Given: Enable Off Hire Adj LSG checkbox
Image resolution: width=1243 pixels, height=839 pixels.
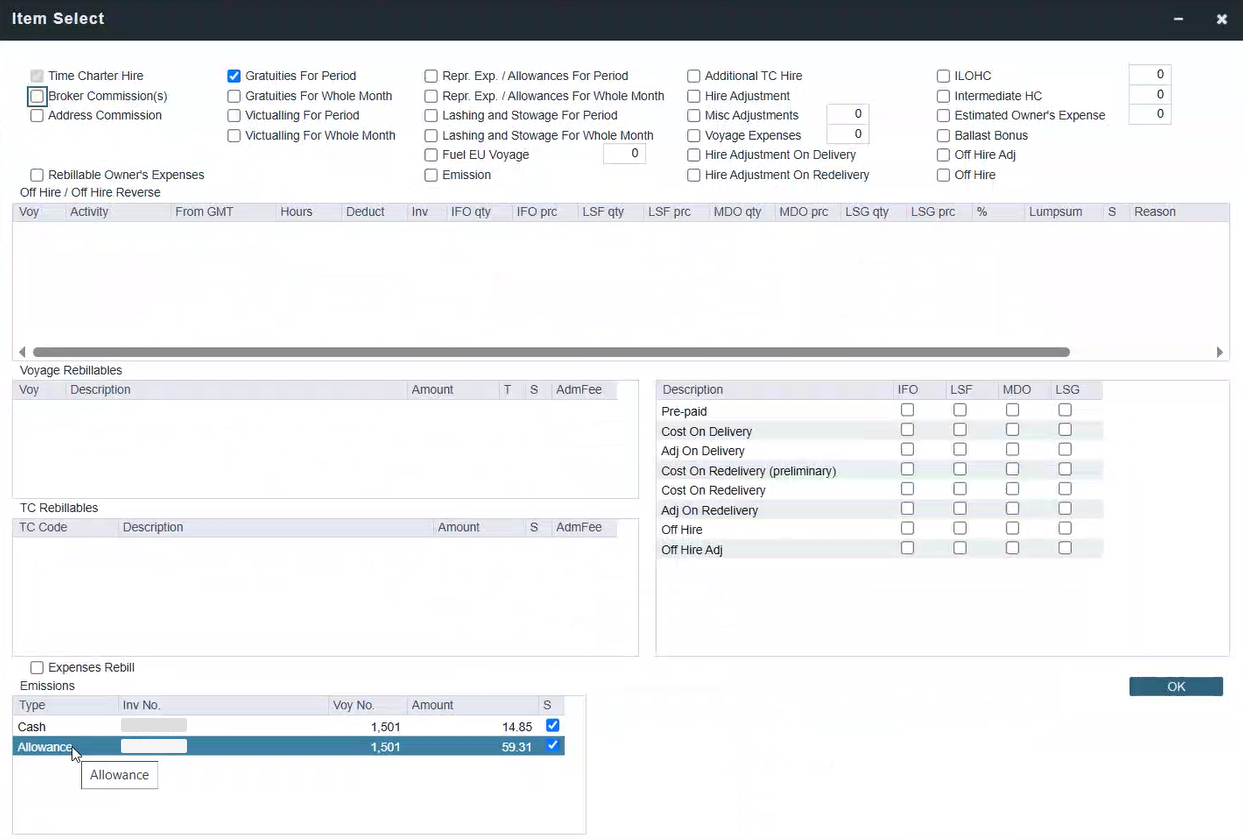Looking at the screenshot, I should coord(1065,548).
